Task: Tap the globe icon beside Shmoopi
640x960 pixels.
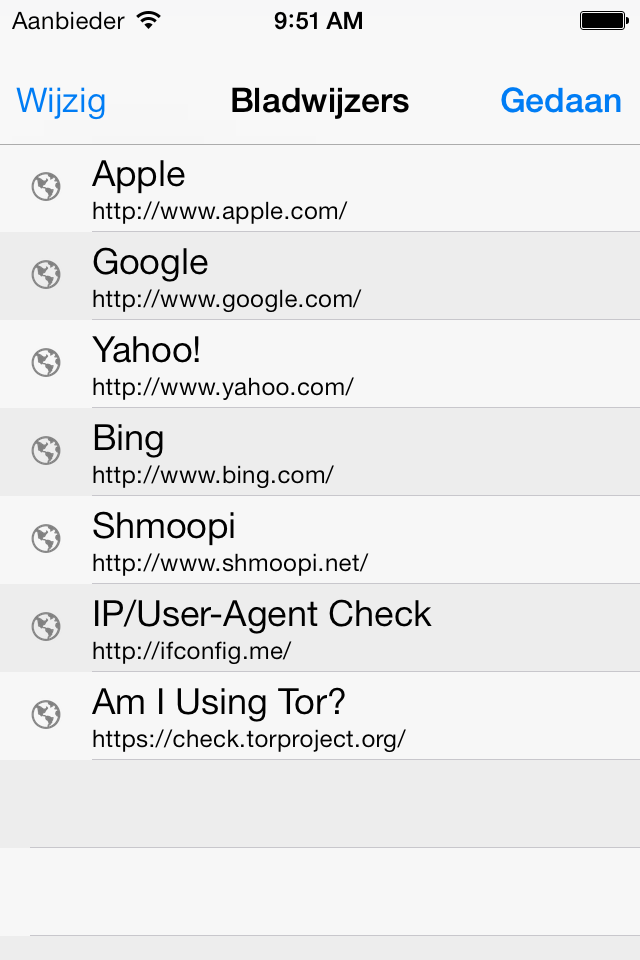Action: click(x=46, y=539)
